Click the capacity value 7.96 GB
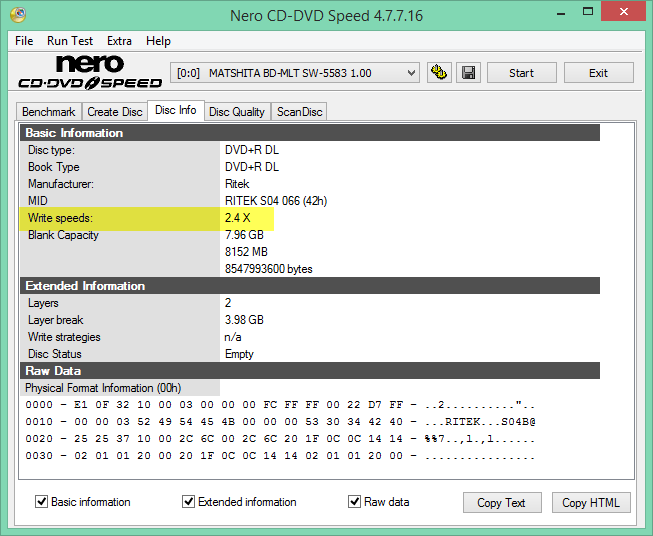The height and width of the screenshot is (536, 653). (244, 235)
